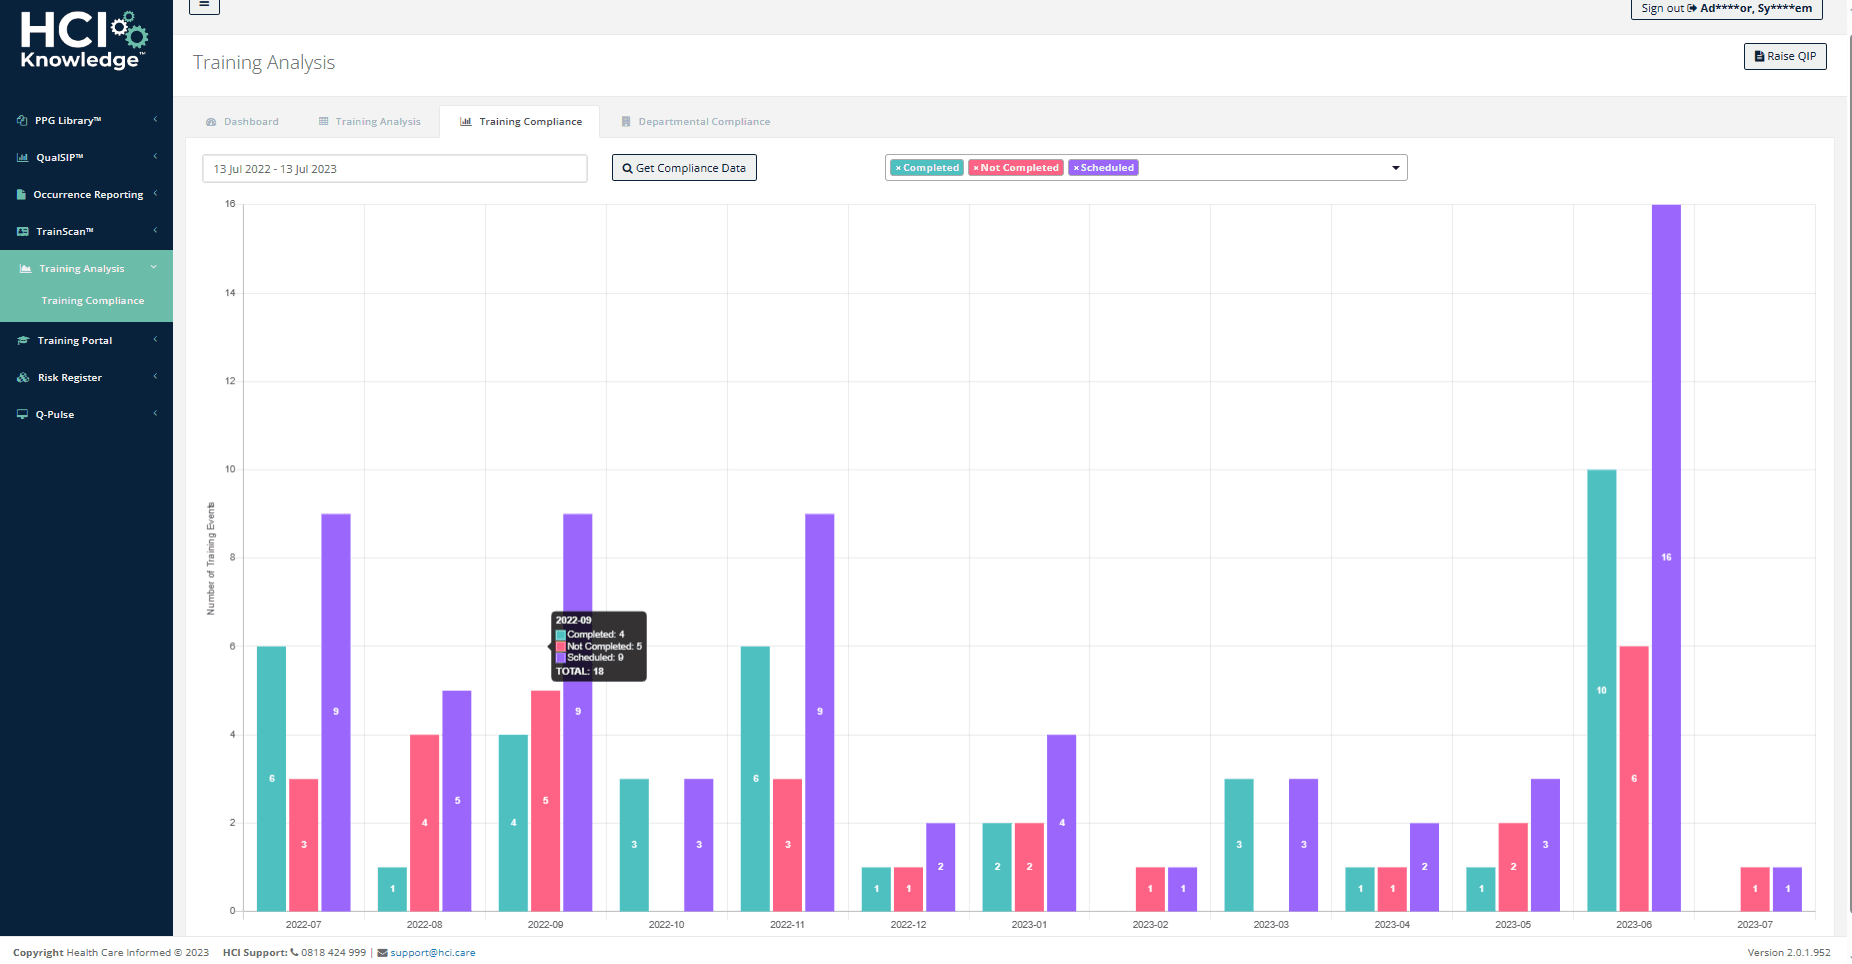Open the Dashboard tab
Screen dimensions: 1852x964
tap(243, 121)
